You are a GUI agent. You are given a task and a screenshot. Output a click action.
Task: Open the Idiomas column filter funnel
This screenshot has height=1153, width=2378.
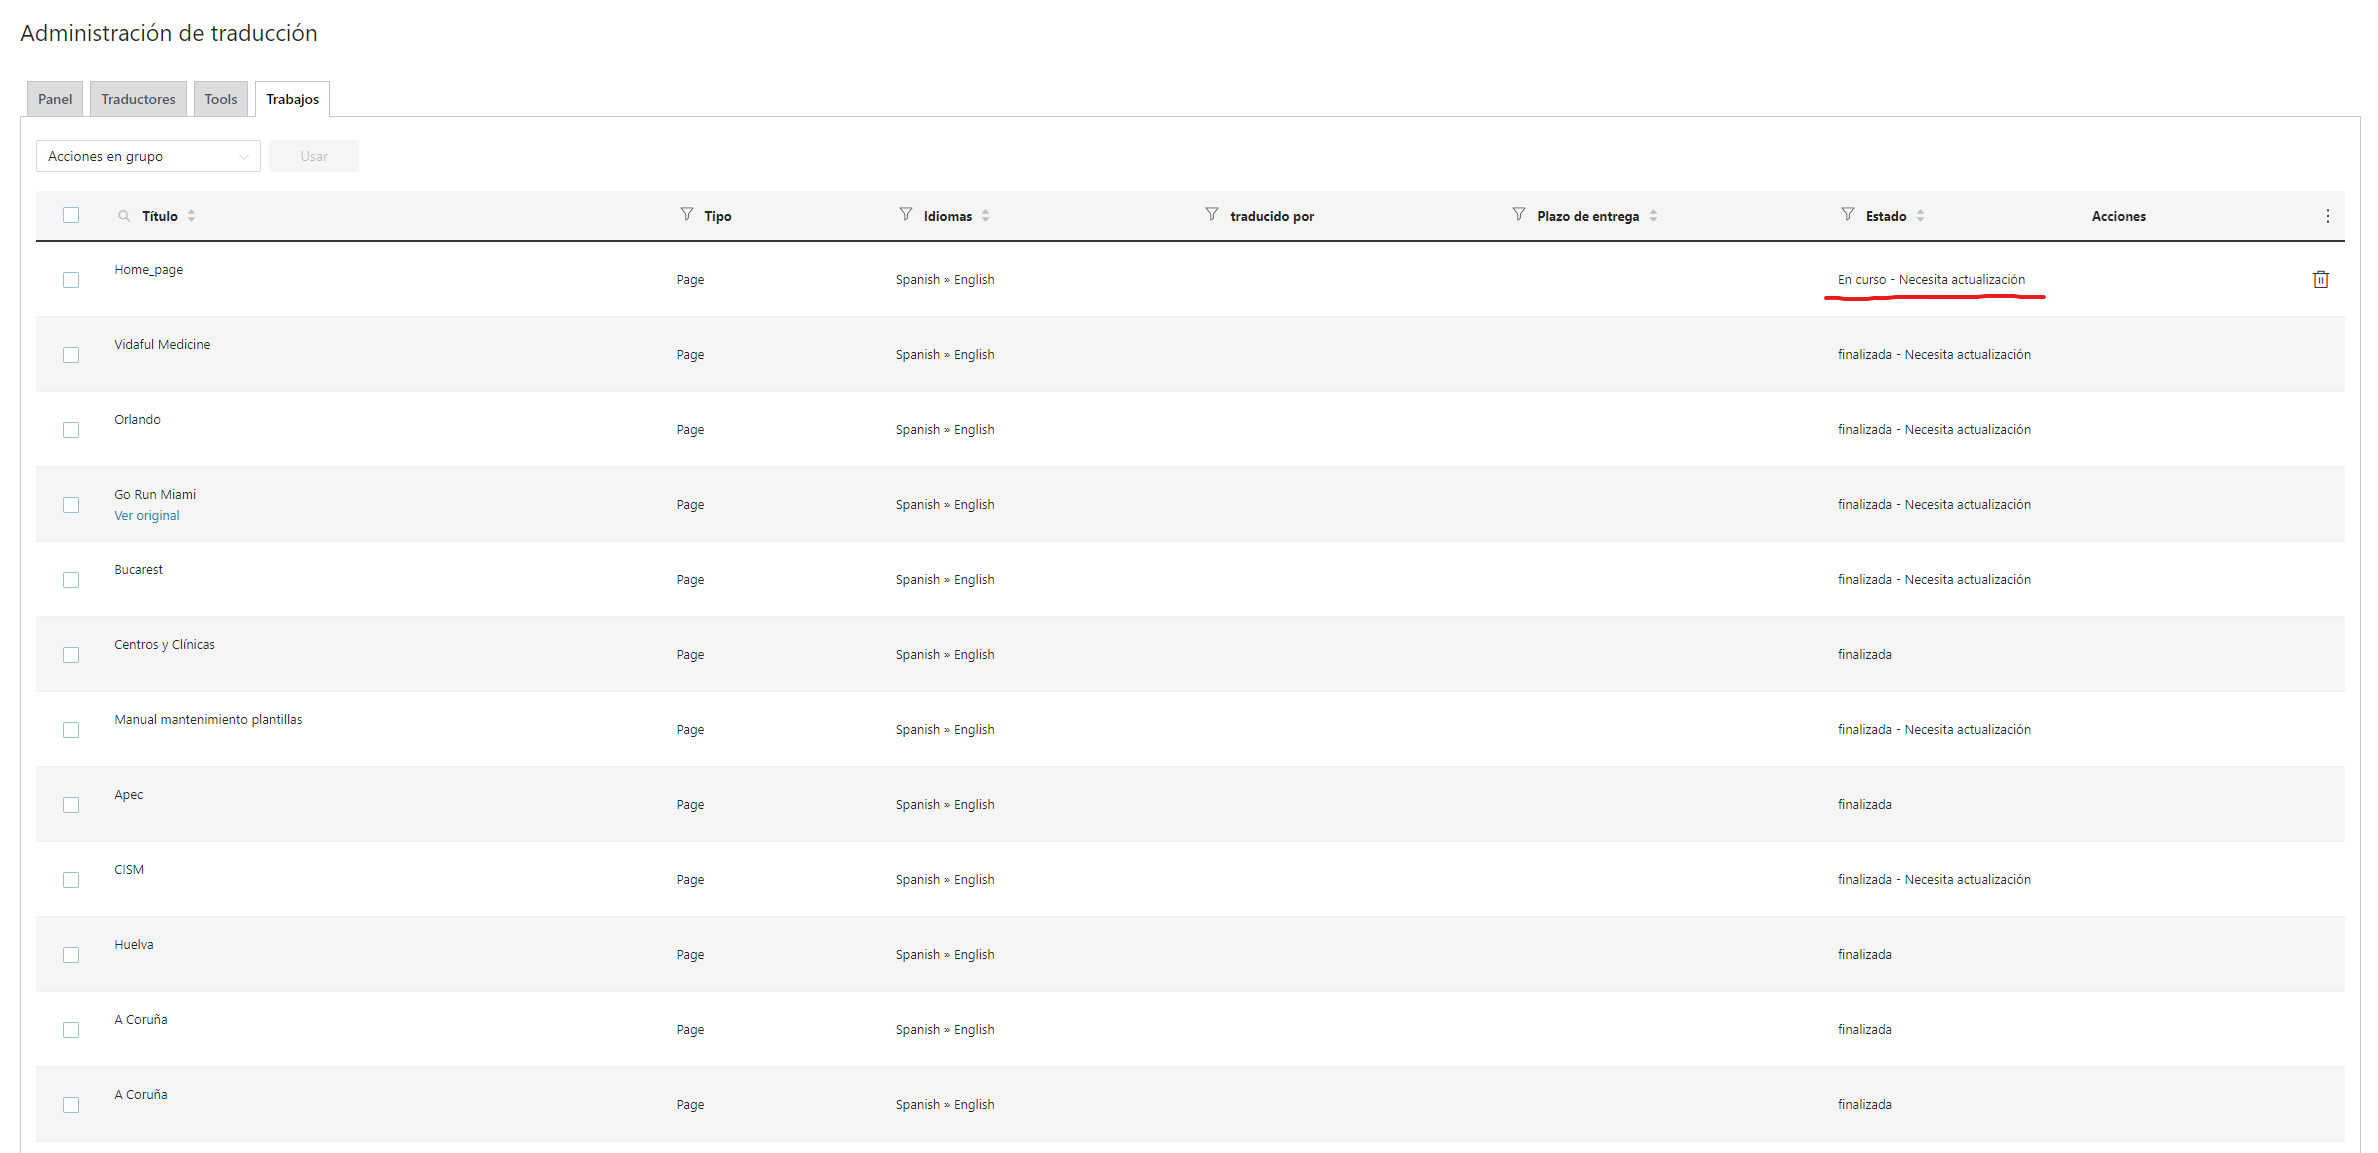tap(905, 215)
